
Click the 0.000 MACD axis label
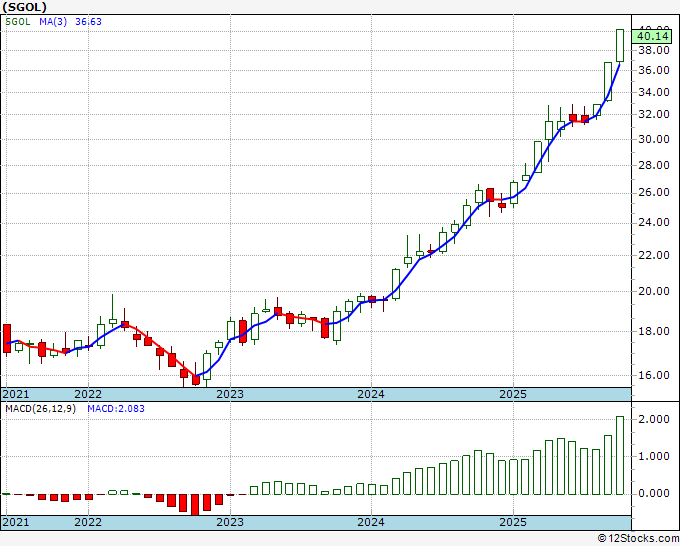(x=654, y=494)
